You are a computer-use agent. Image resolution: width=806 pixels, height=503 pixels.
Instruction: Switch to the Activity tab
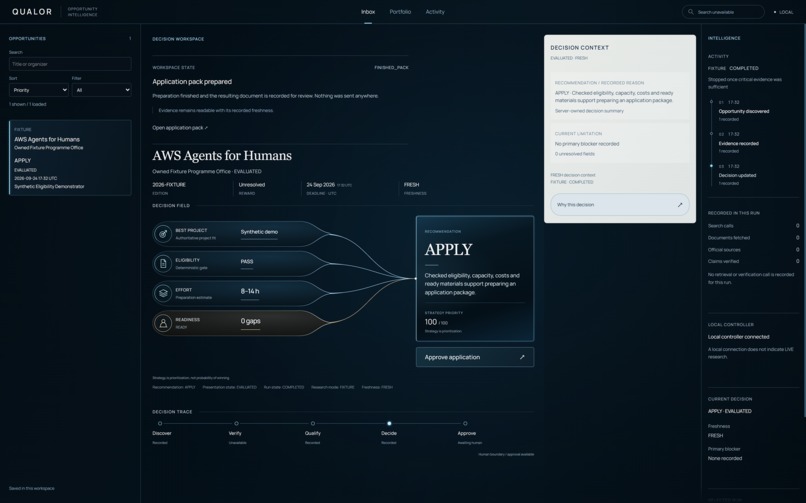tap(435, 12)
